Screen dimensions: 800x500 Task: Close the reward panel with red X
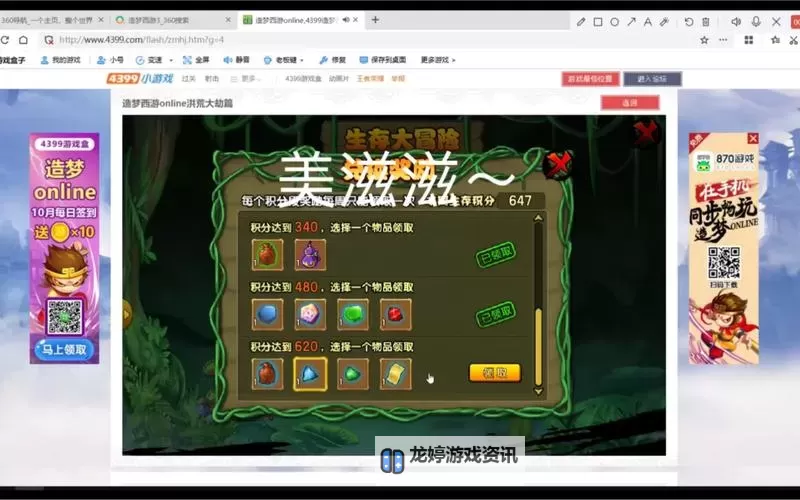pos(561,162)
